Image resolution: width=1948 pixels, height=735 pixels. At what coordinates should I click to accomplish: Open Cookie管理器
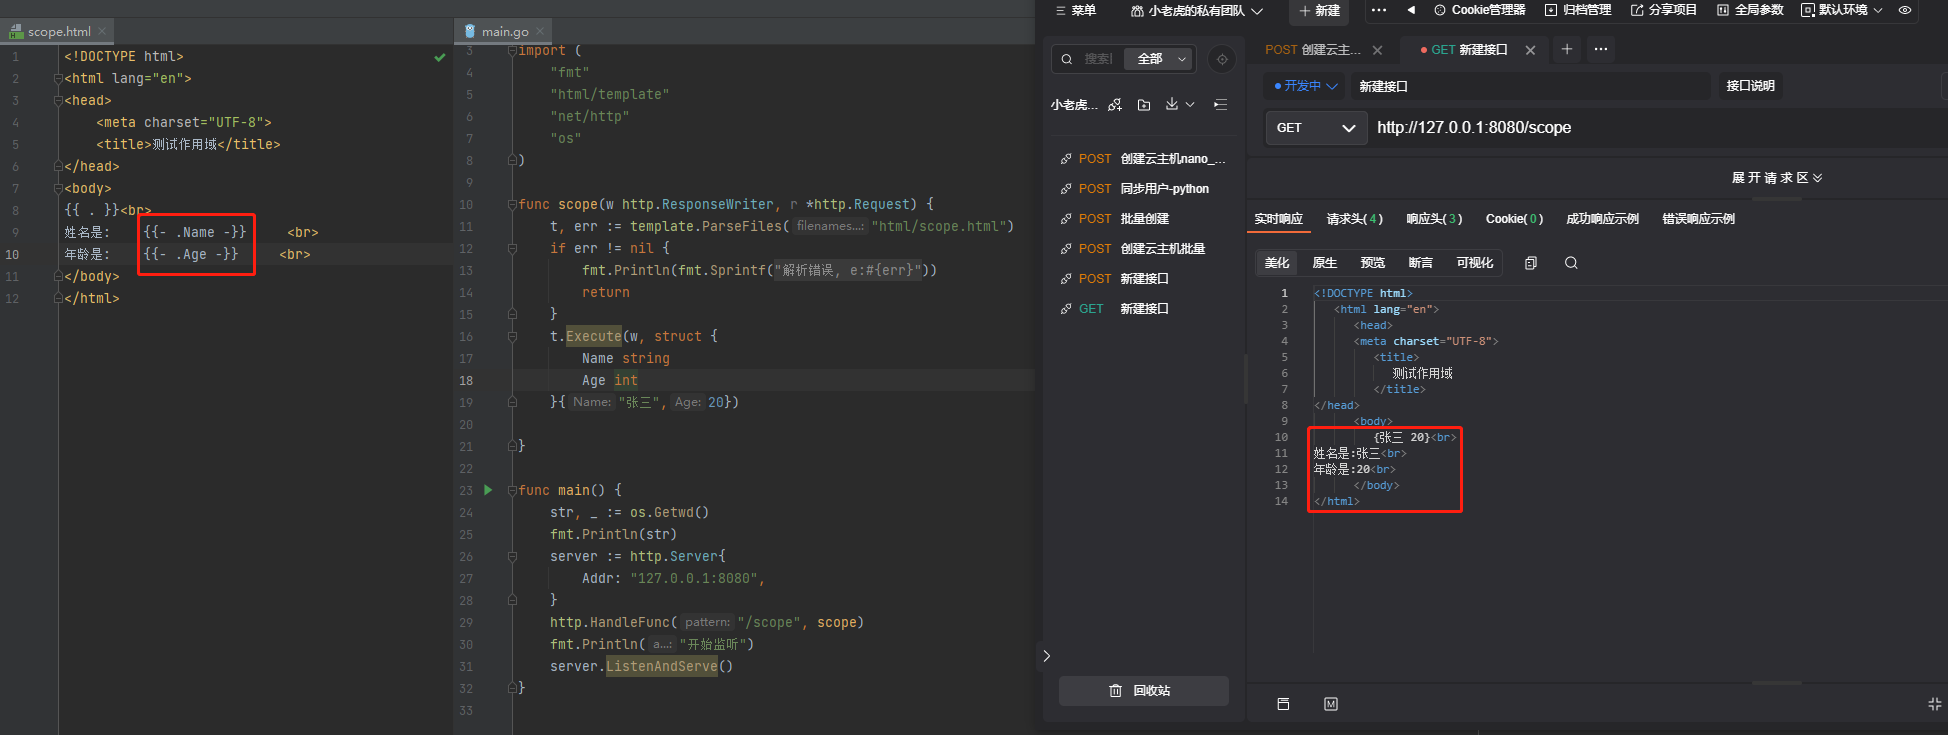click(x=1480, y=10)
